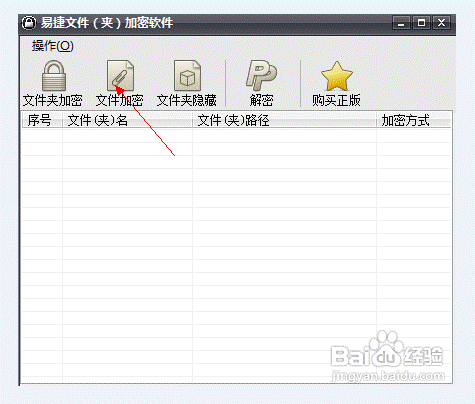Maximize the encryption software window
475x404 pixels.
coord(421,23)
